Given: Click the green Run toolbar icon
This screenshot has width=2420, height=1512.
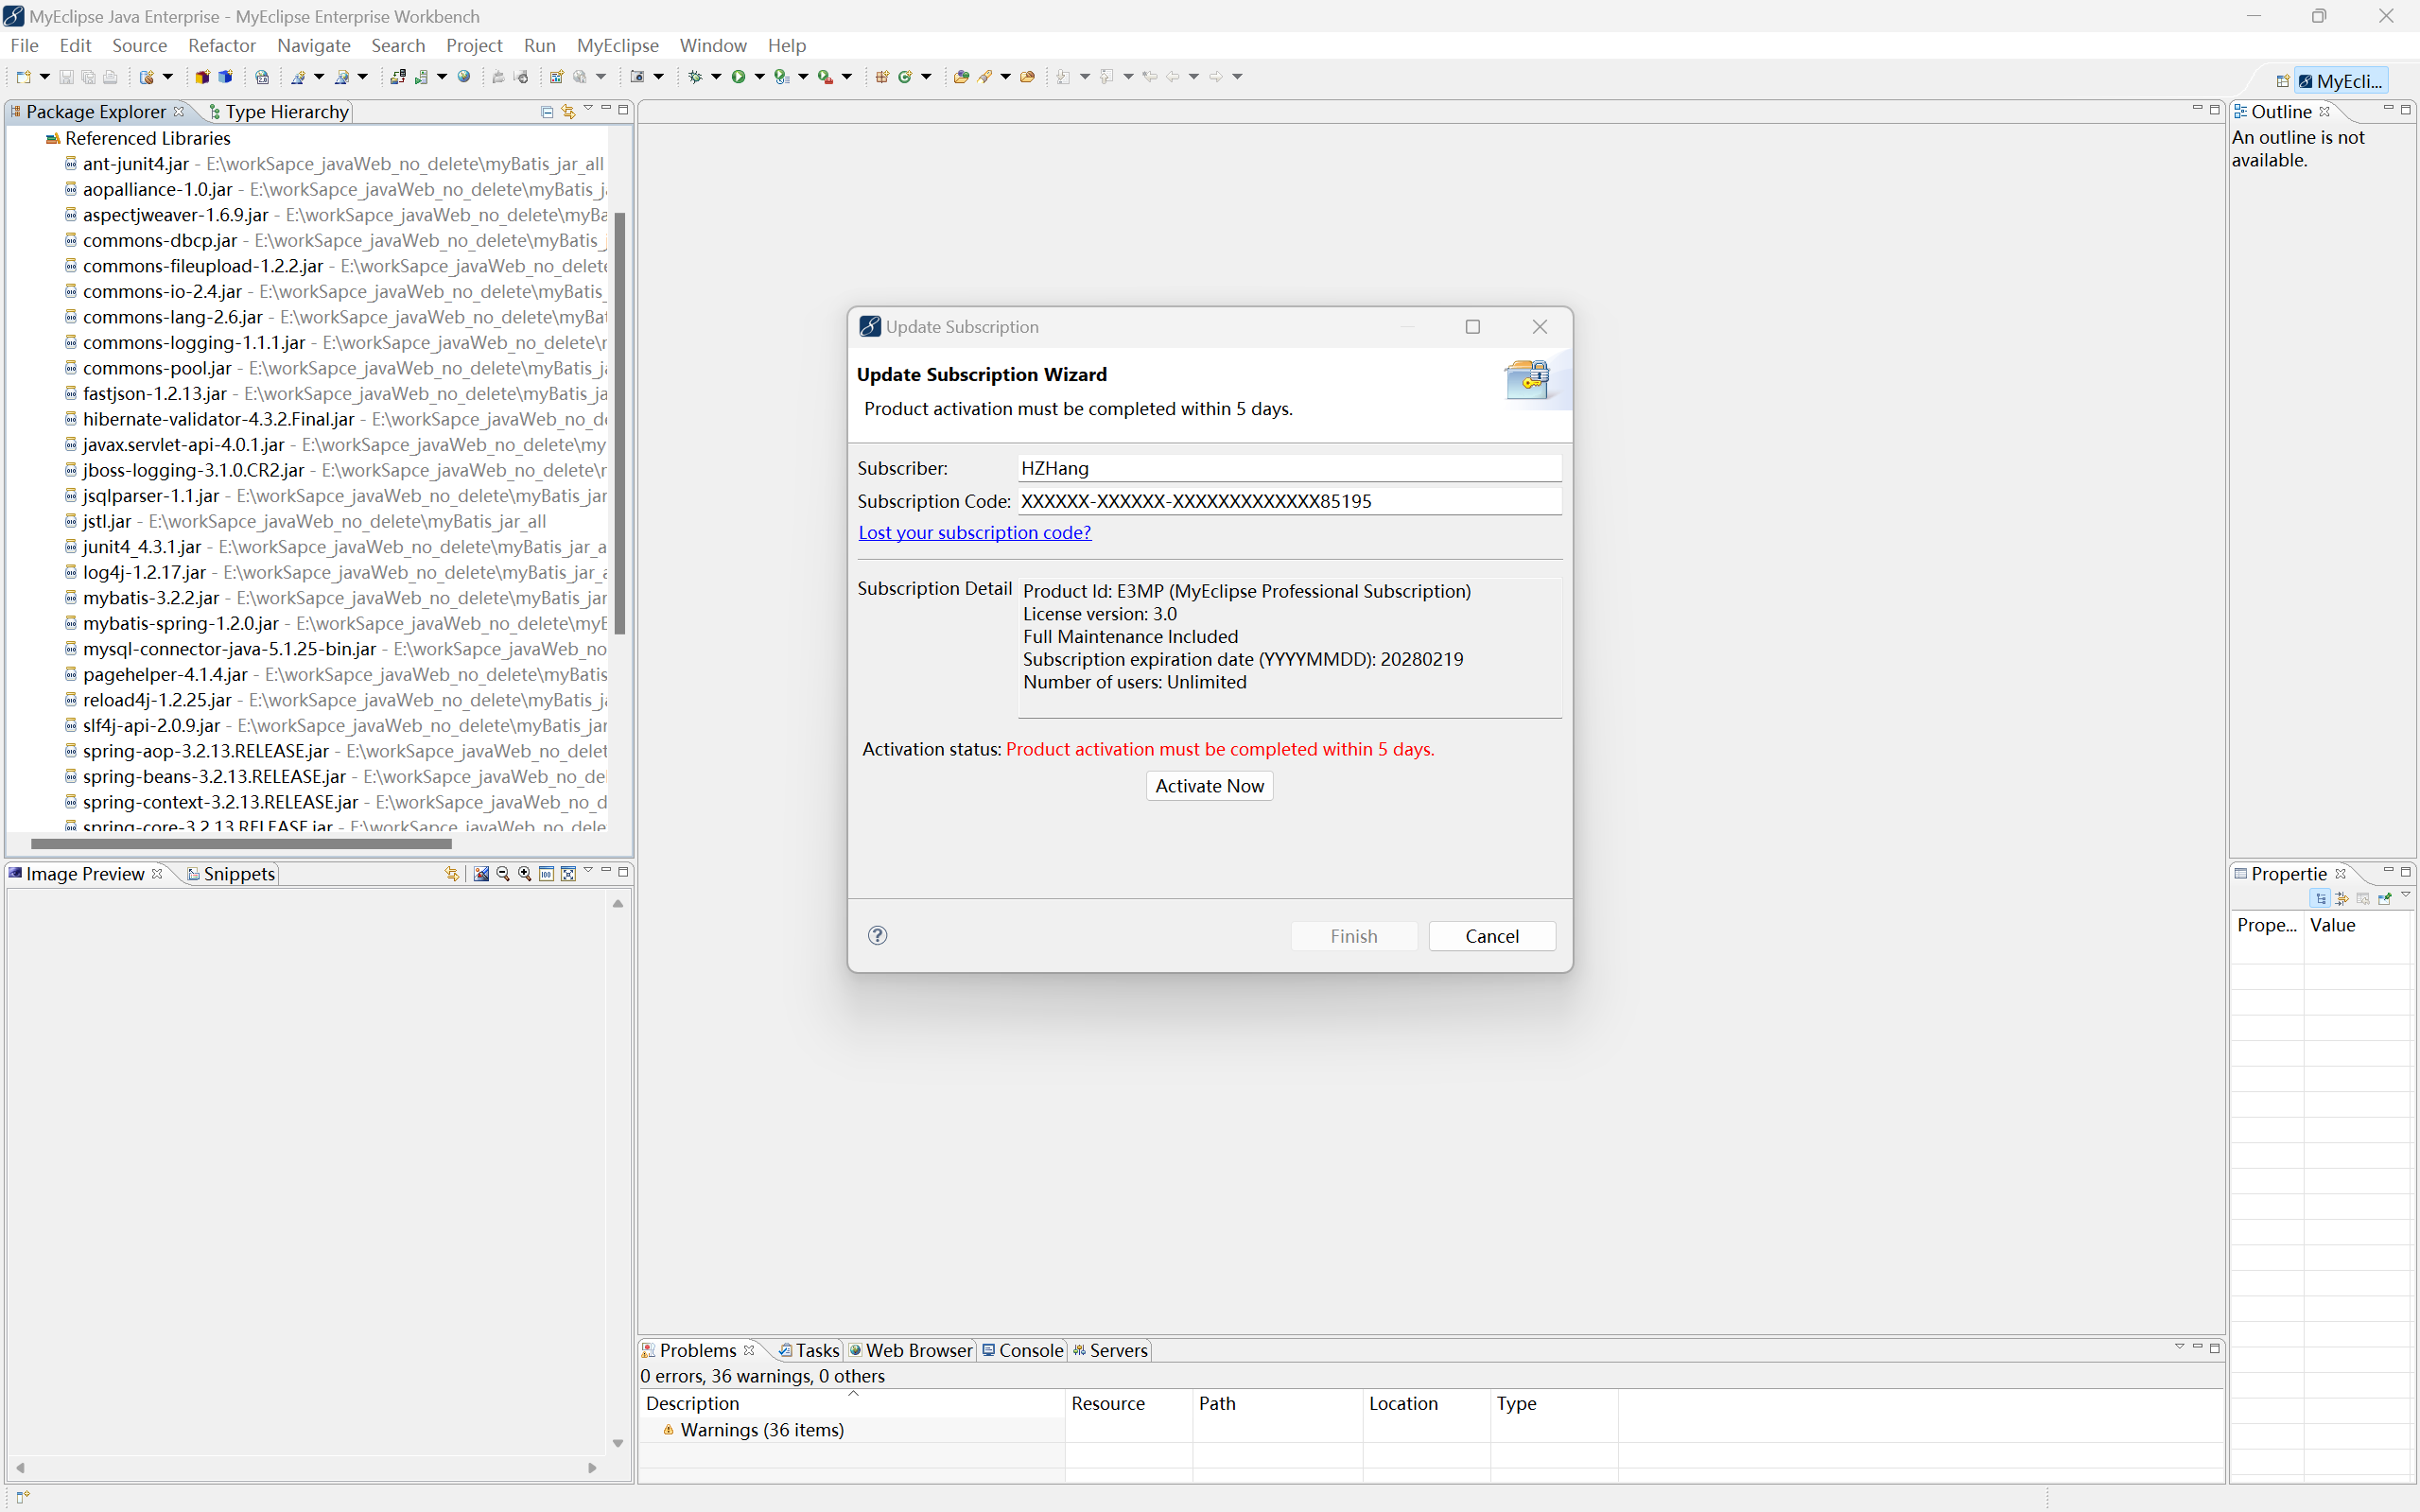Looking at the screenshot, I should [x=738, y=77].
